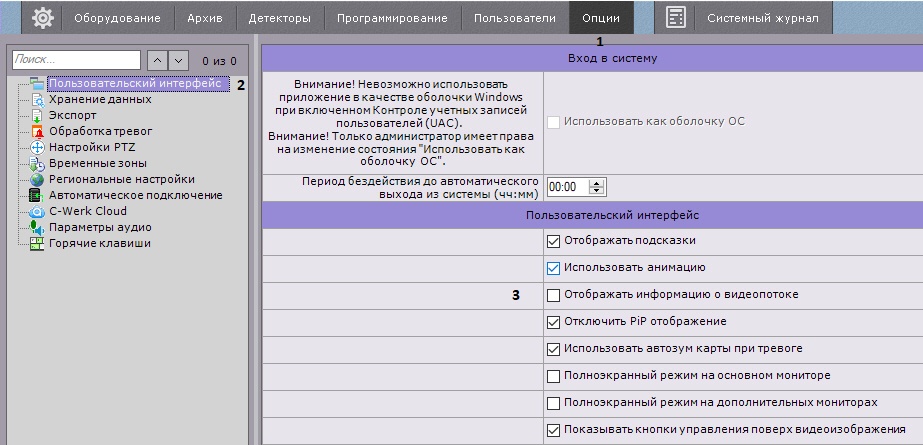Select Горячие клавиши in settings tree
Viewport: 923px width, 445px height.
tap(100, 243)
